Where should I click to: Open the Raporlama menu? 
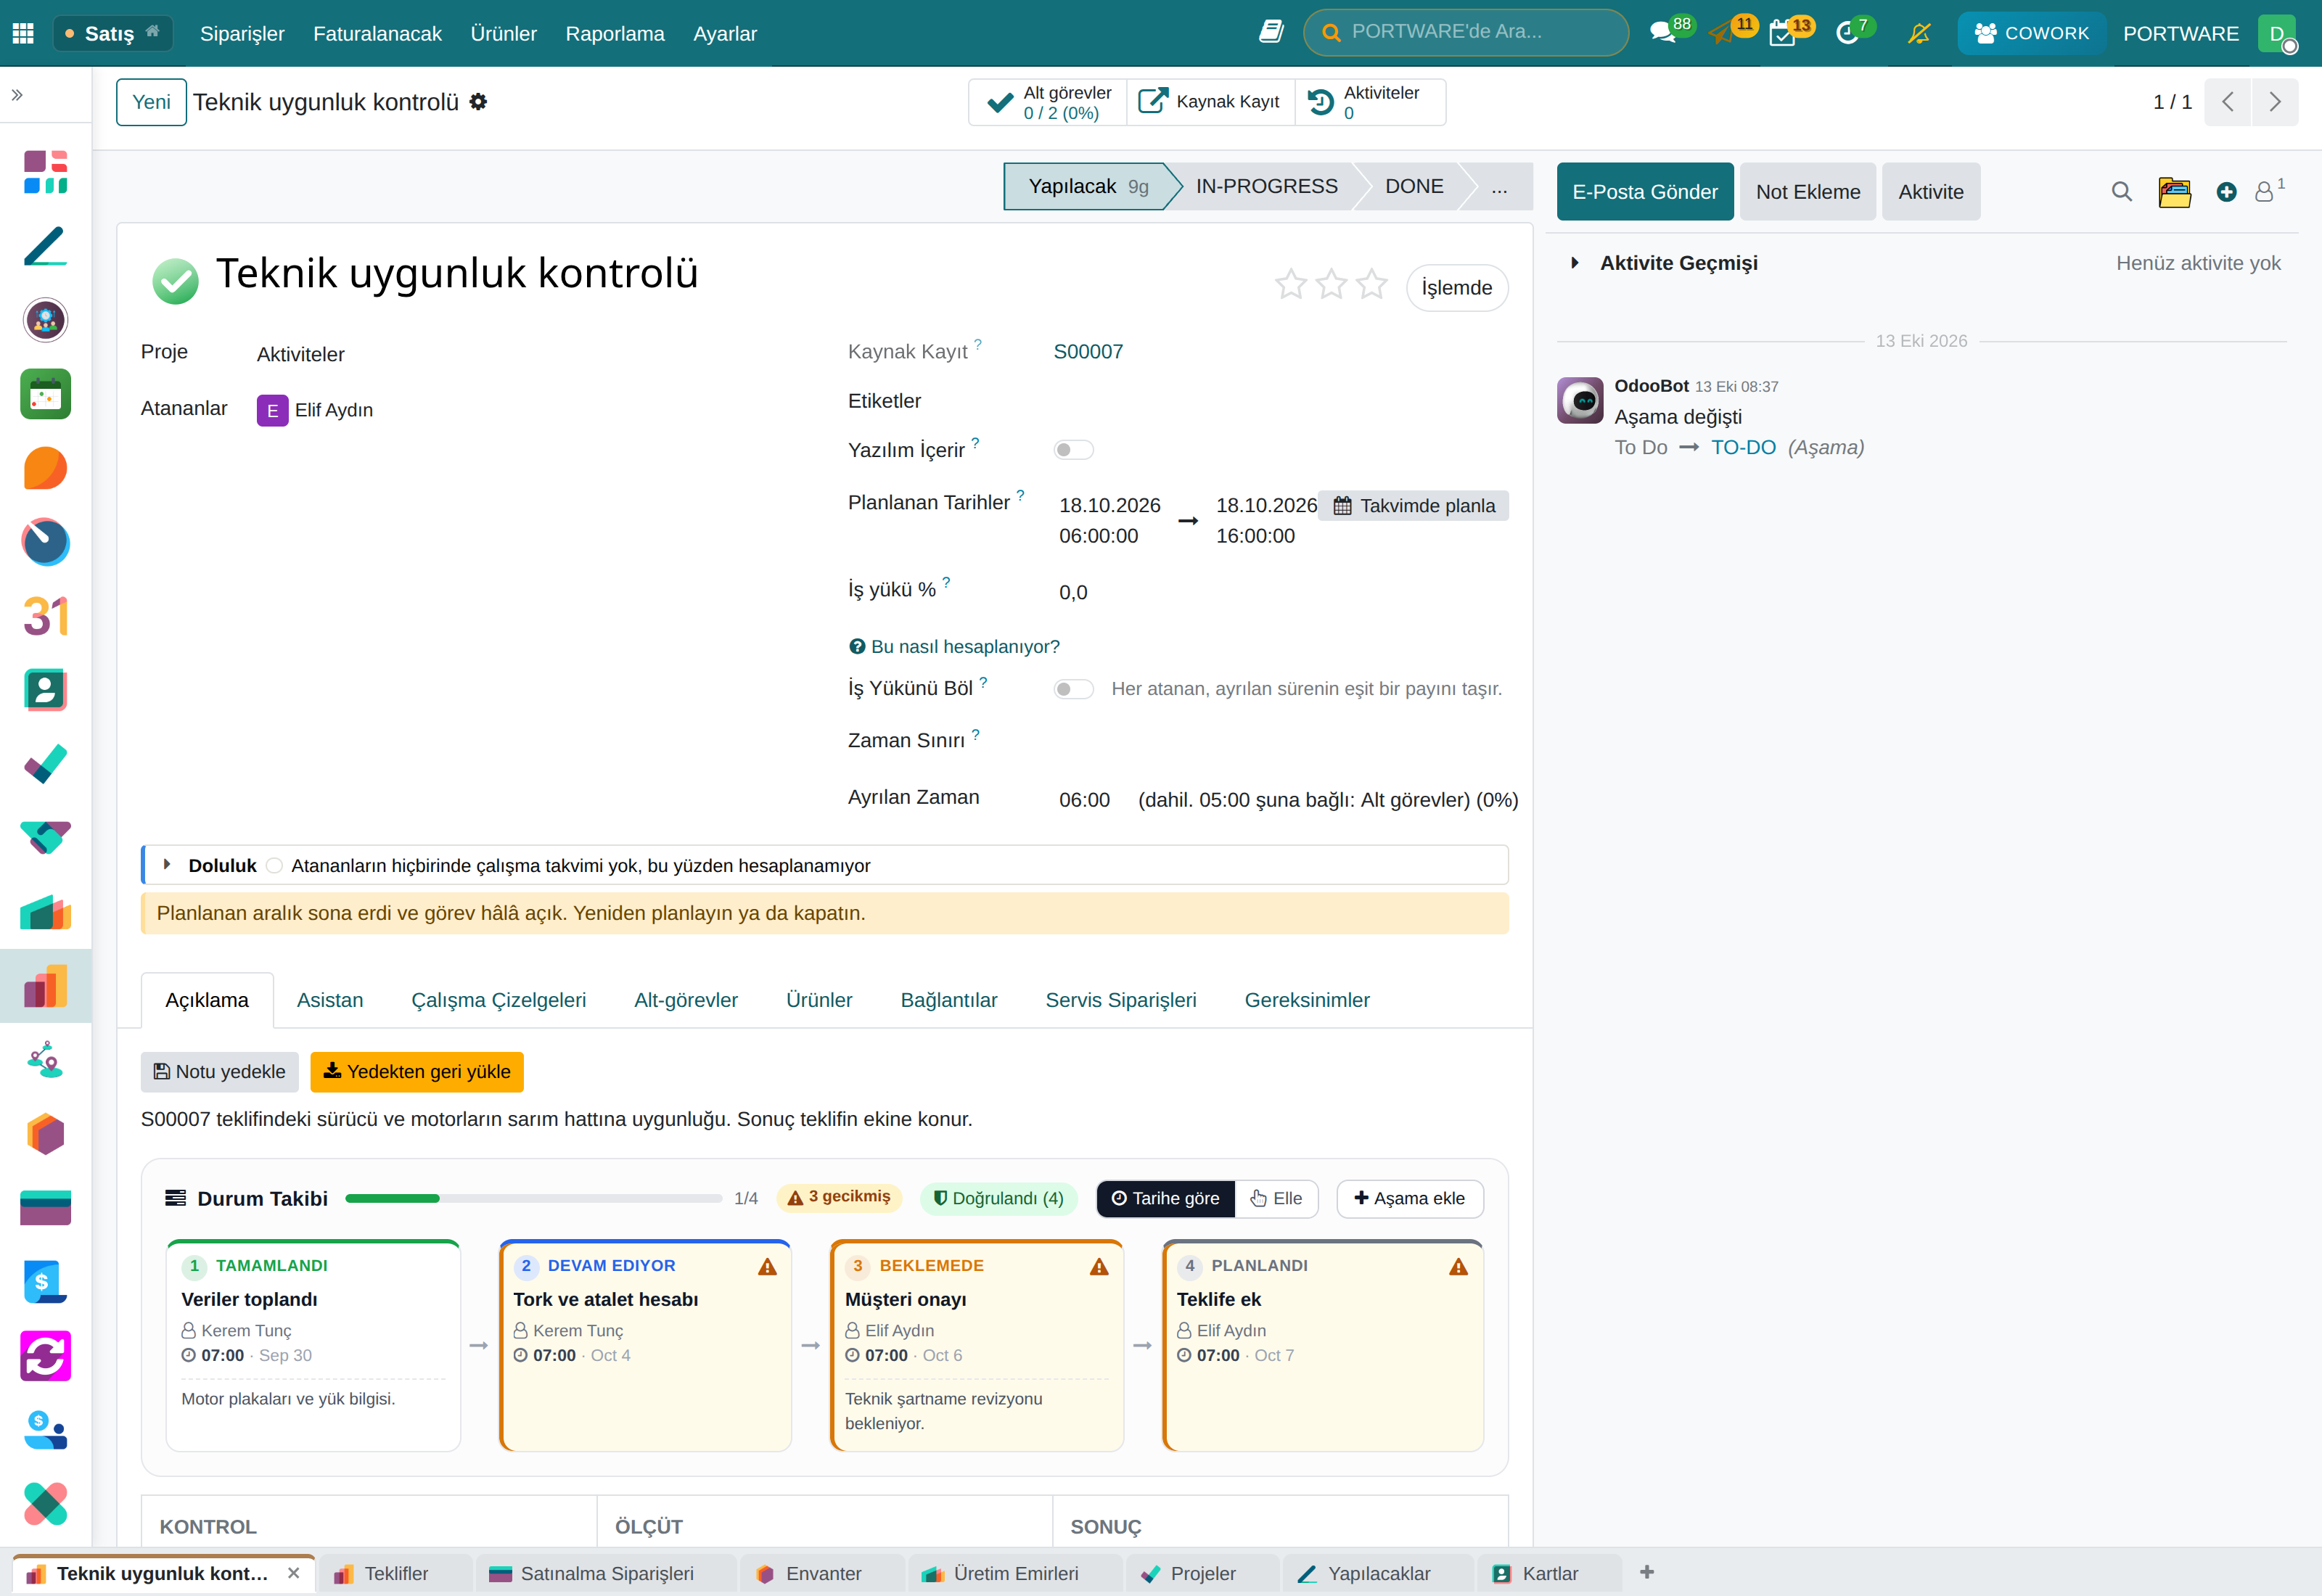(x=614, y=33)
